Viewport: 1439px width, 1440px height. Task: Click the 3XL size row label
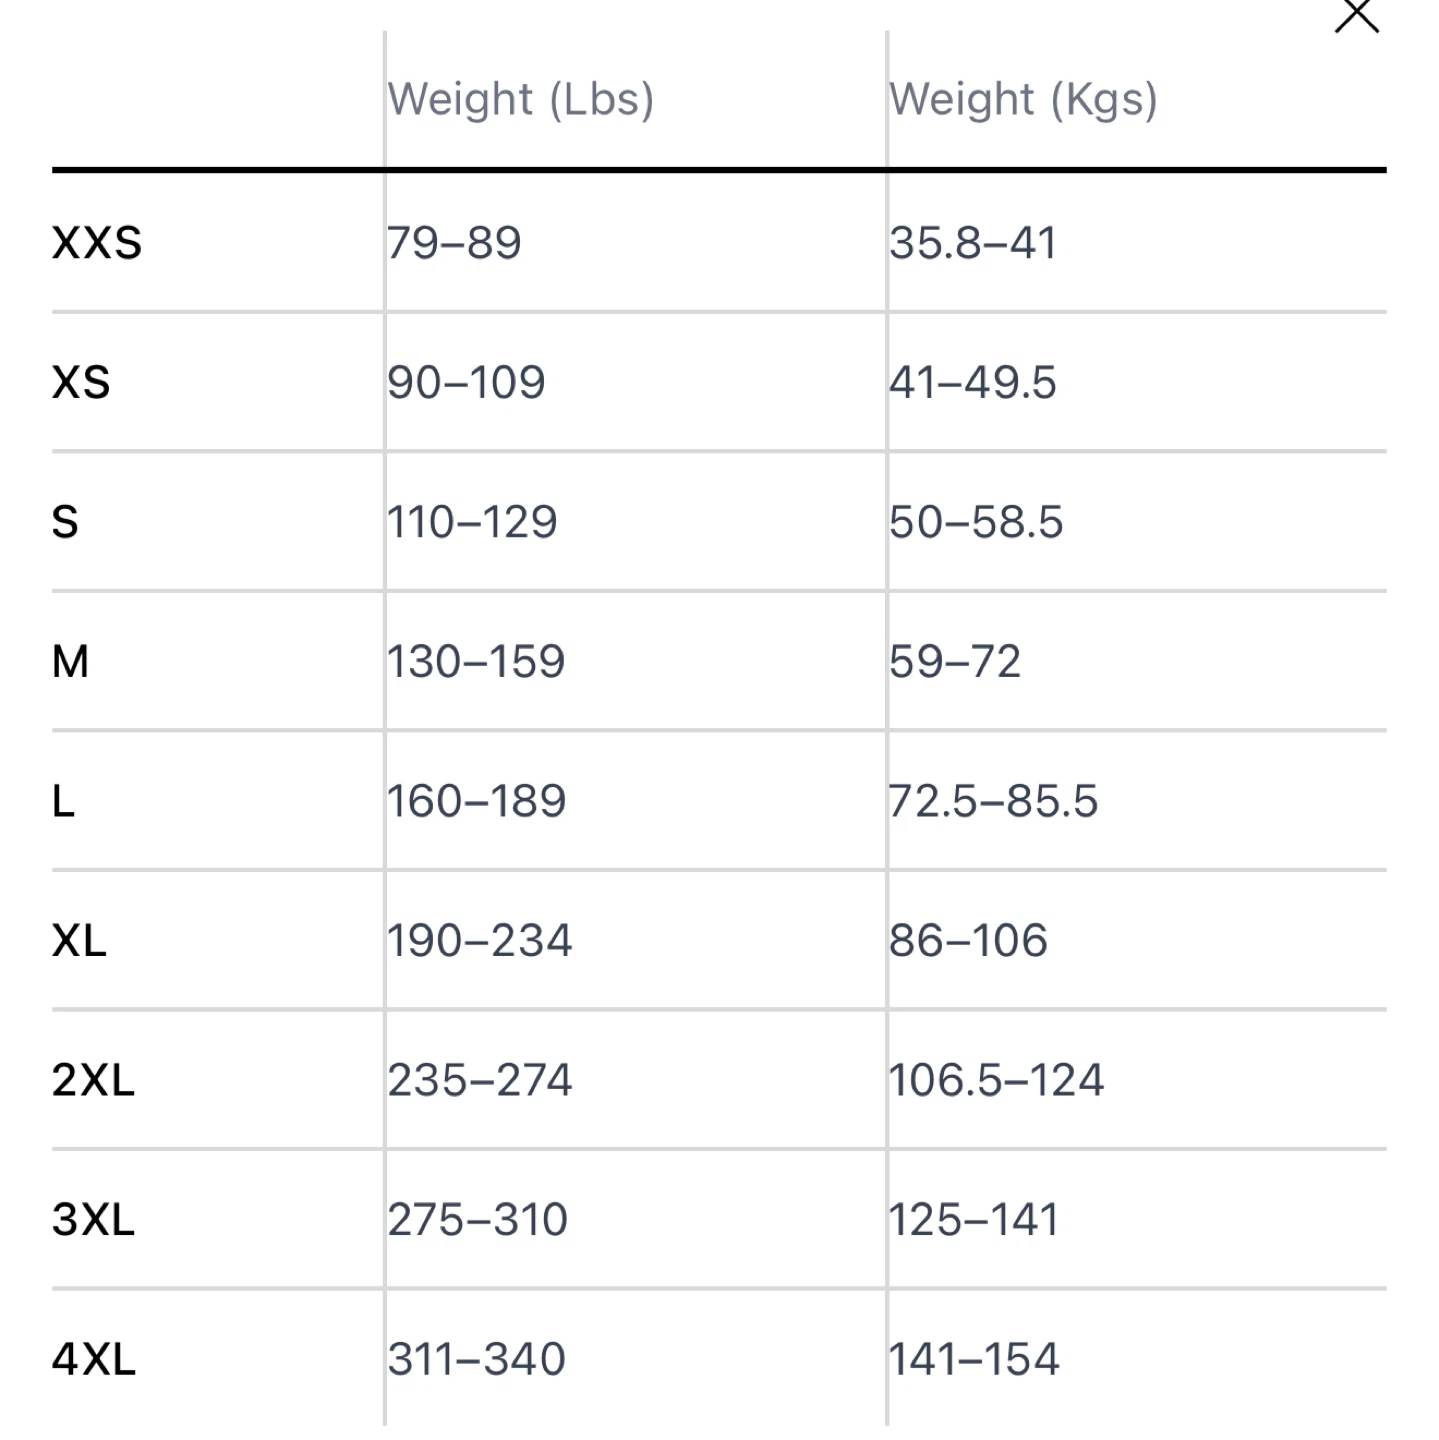point(93,1220)
